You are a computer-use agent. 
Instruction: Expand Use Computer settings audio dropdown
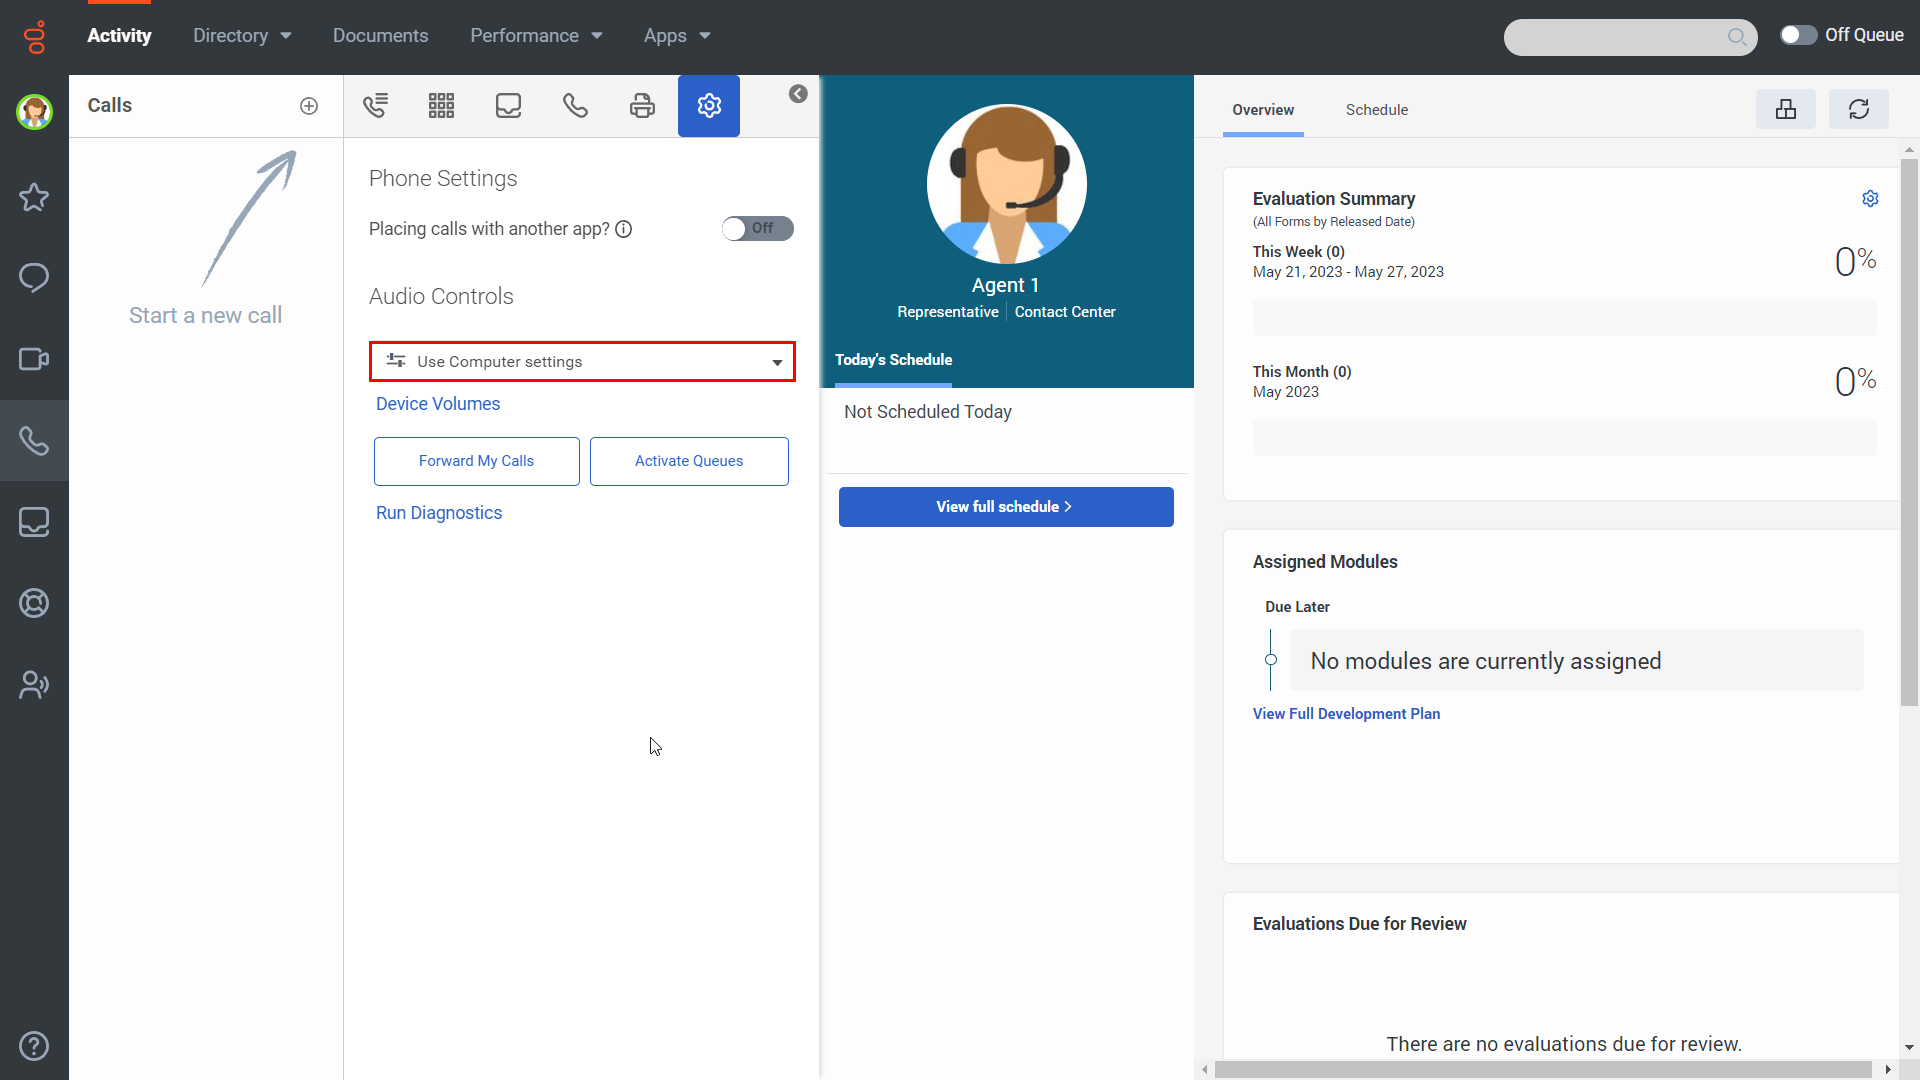582,362
